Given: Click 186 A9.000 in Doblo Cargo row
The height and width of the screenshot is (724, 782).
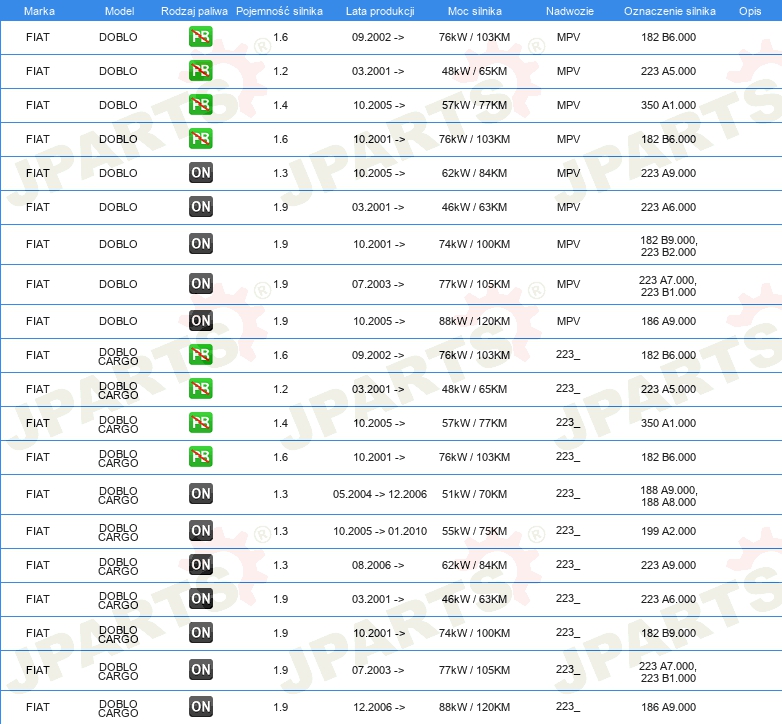Looking at the screenshot, I should coord(668,707).
